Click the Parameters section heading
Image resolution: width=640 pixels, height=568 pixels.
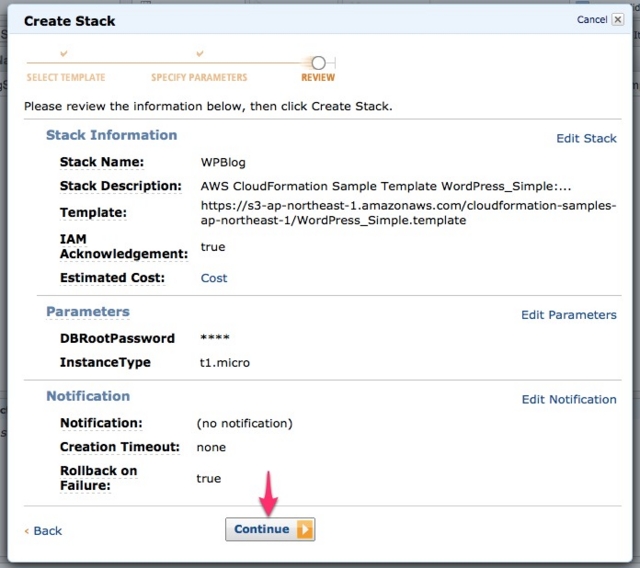pos(88,312)
